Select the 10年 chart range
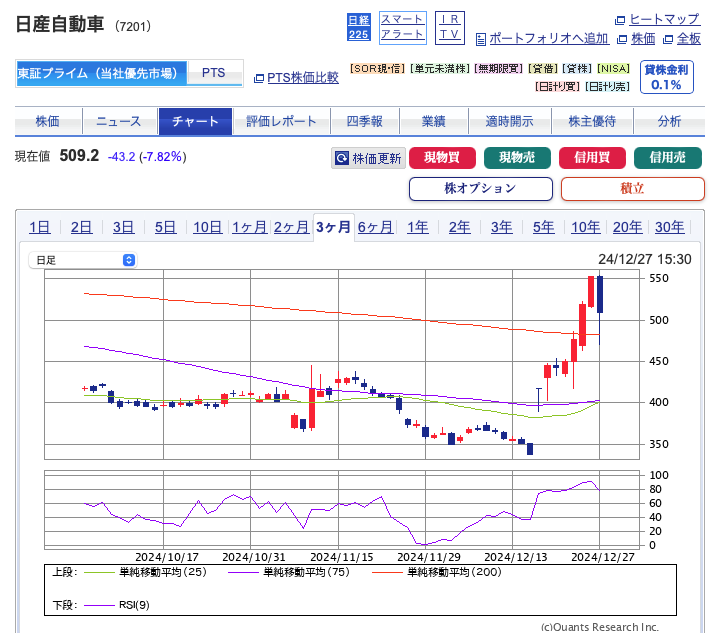This screenshot has height=633, width=710. [x=585, y=227]
